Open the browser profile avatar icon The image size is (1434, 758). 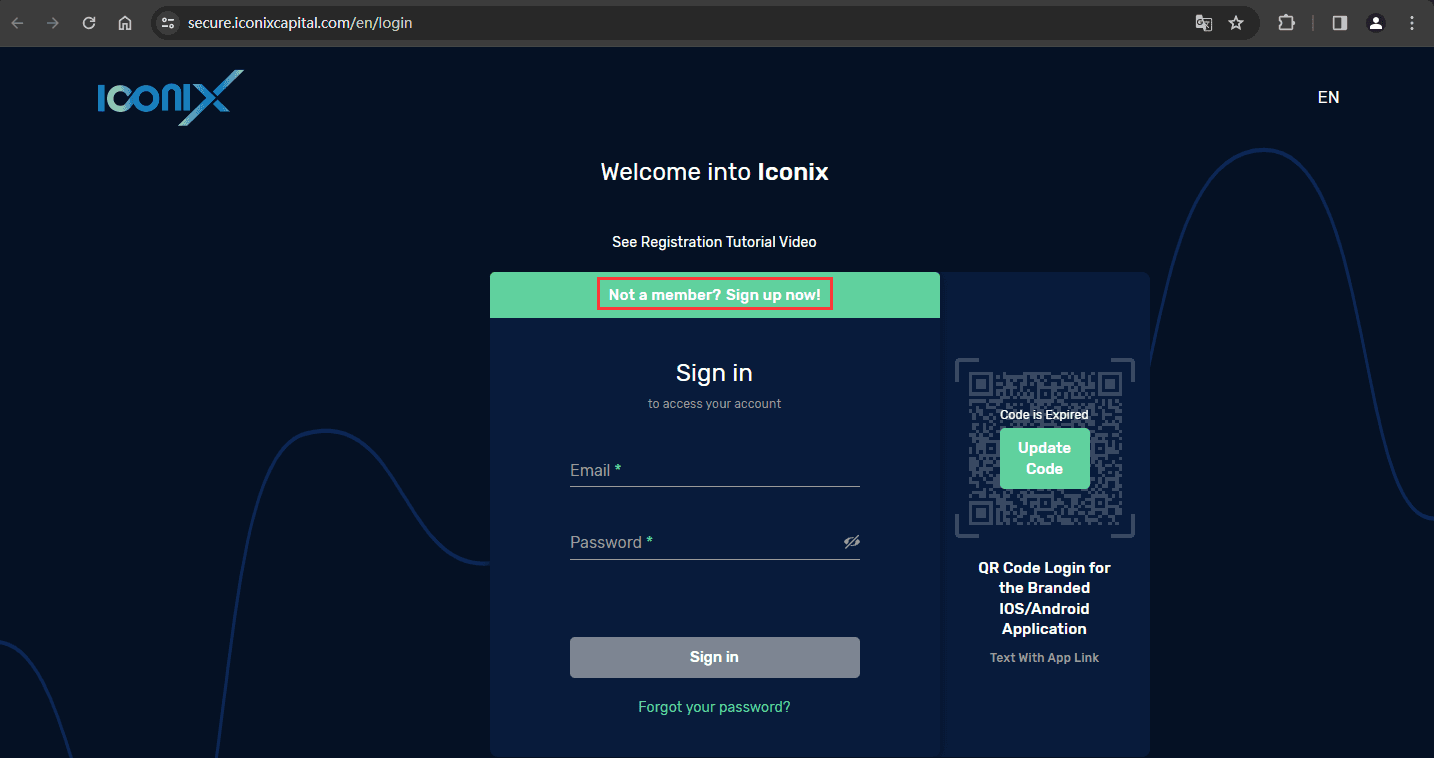pyautogui.click(x=1376, y=23)
